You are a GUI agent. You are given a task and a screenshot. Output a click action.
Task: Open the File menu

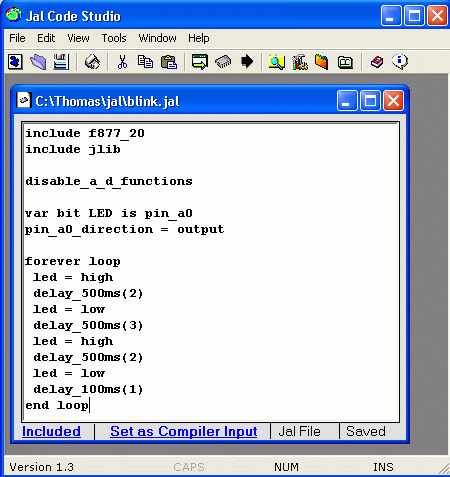pos(17,38)
